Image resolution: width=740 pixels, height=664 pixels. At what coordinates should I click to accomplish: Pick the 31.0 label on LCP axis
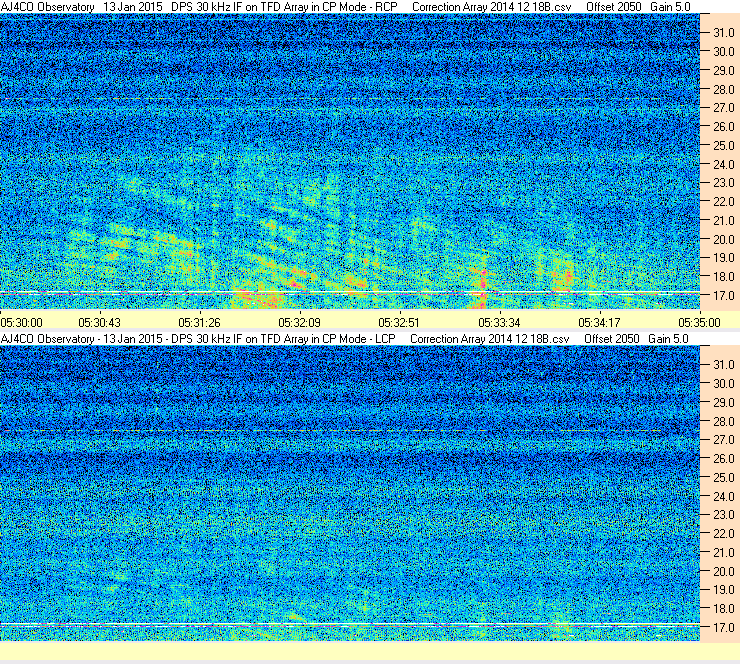[x=724, y=365]
